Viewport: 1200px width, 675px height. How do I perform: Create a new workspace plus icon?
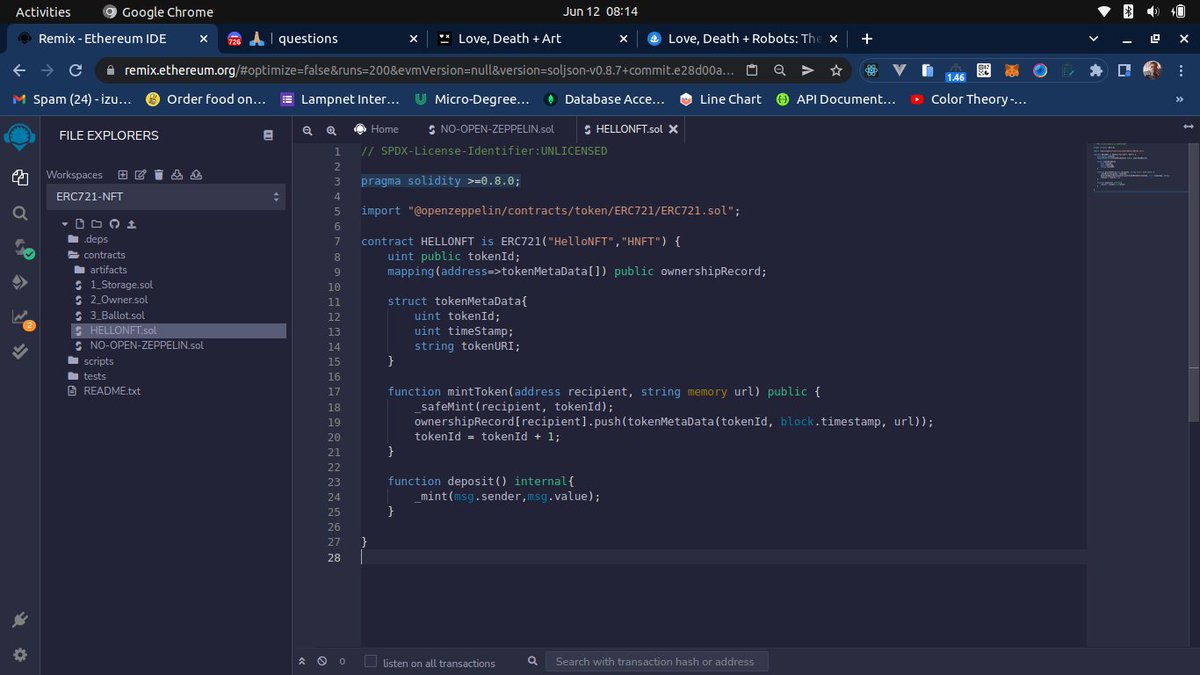click(123, 174)
